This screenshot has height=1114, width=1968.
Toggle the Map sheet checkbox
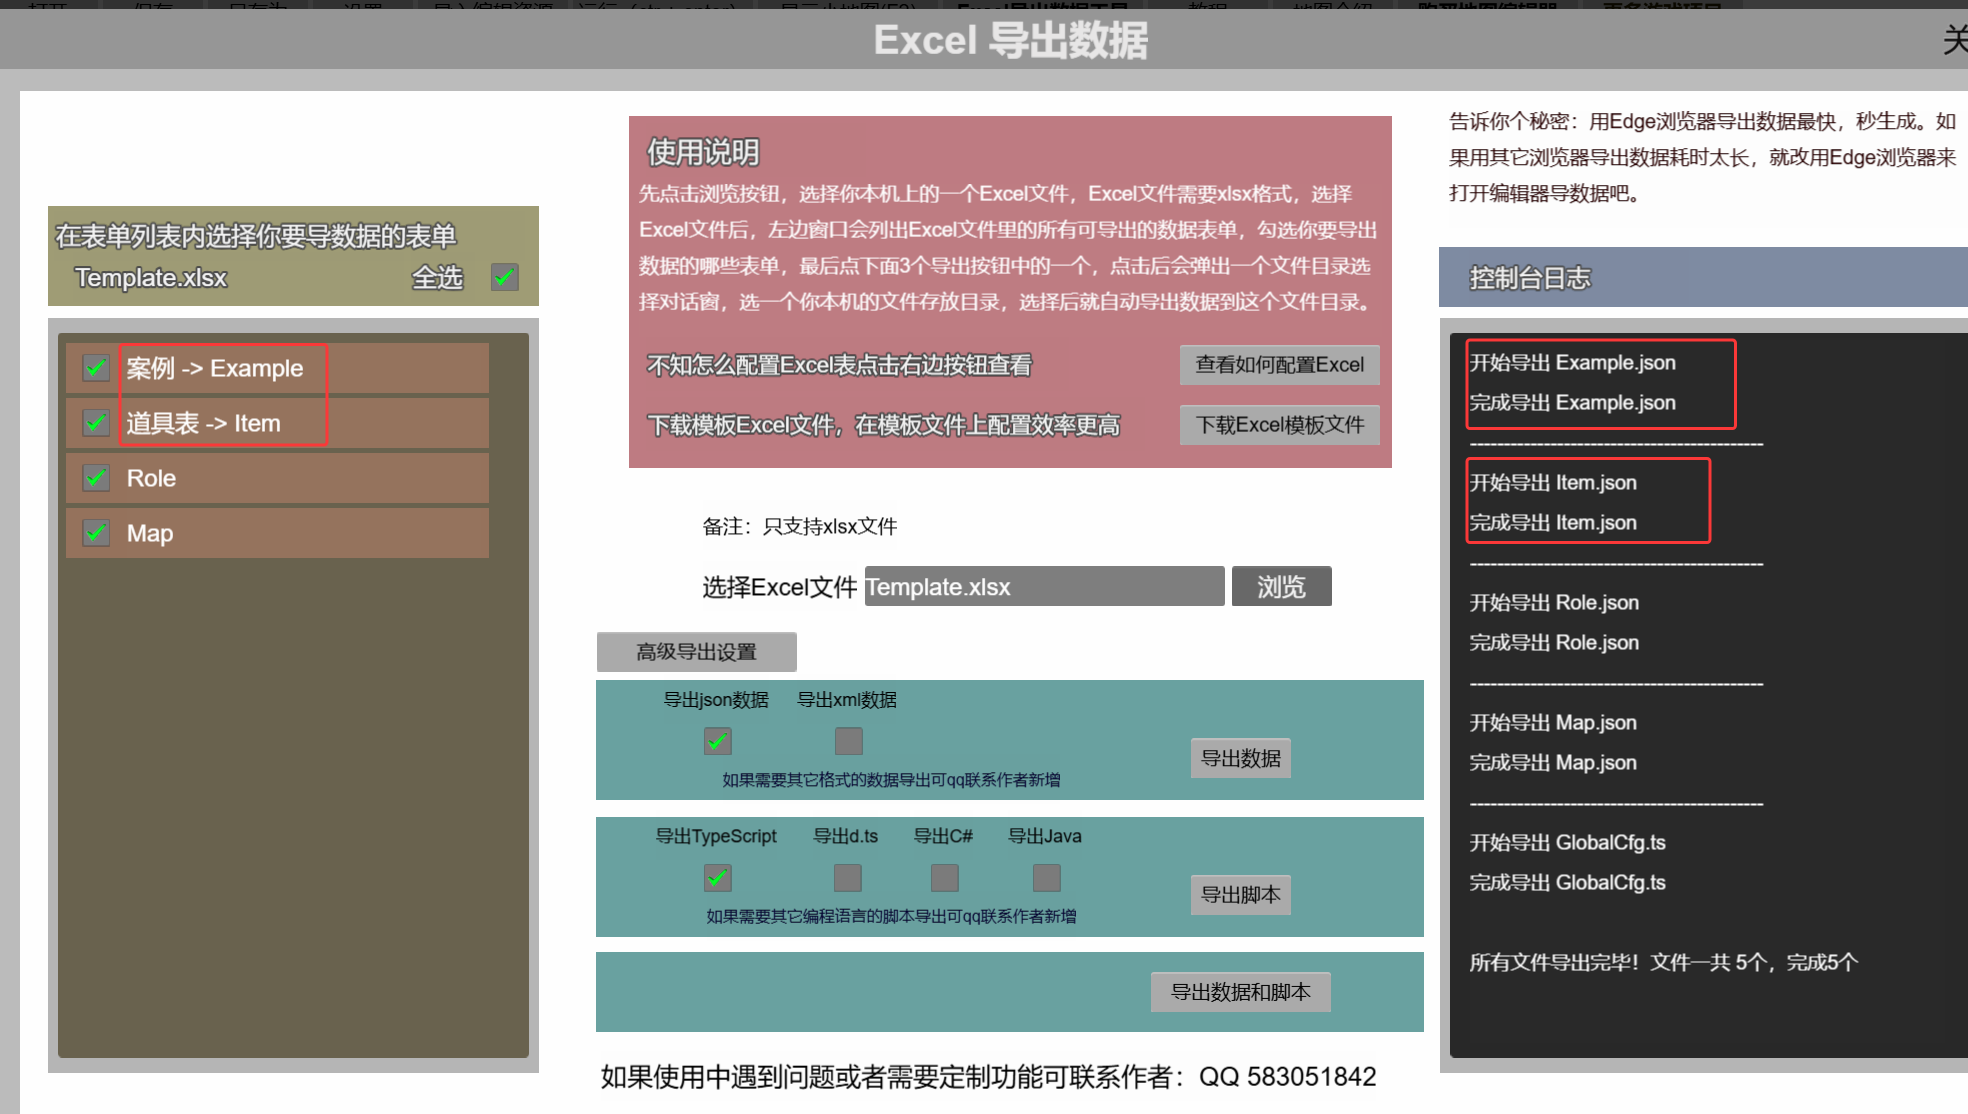(x=96, y=533)
